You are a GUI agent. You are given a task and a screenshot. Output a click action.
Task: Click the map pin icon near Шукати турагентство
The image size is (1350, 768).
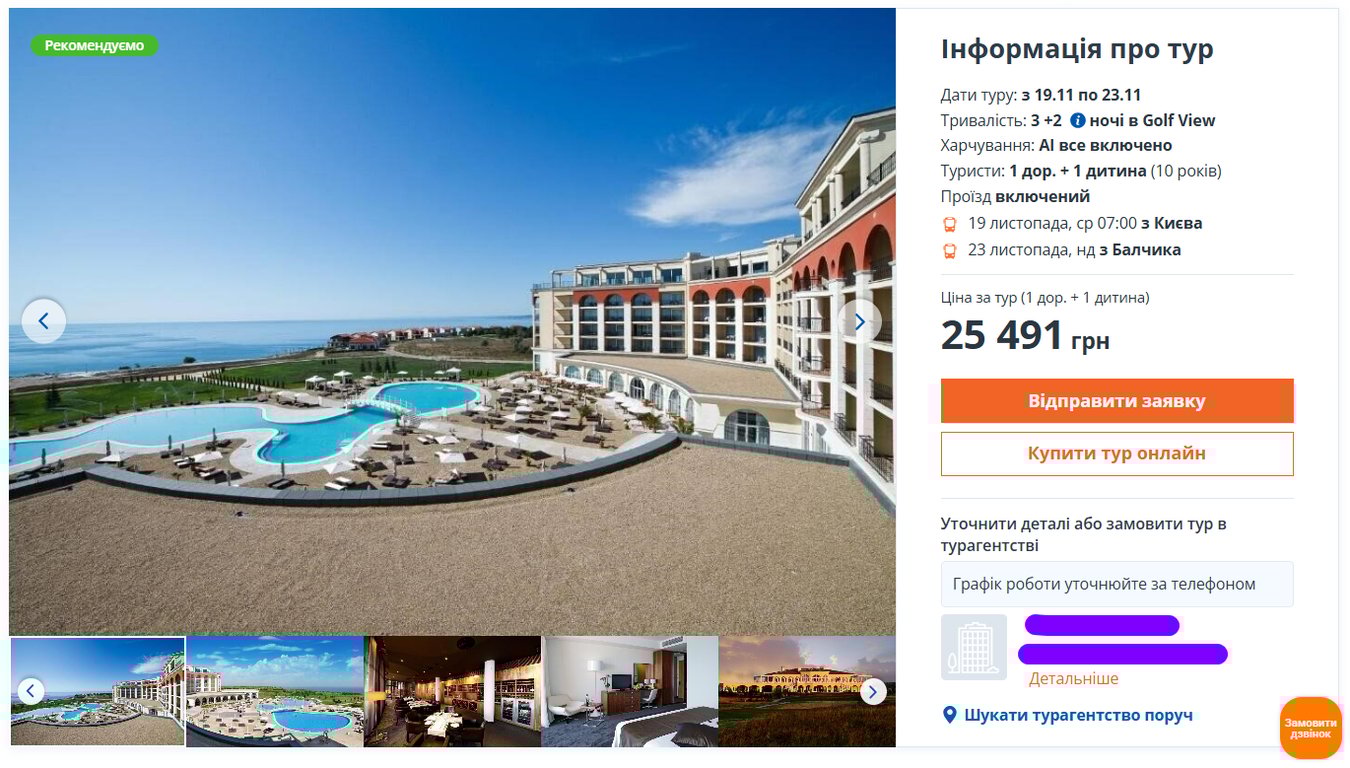coord(950,715)
